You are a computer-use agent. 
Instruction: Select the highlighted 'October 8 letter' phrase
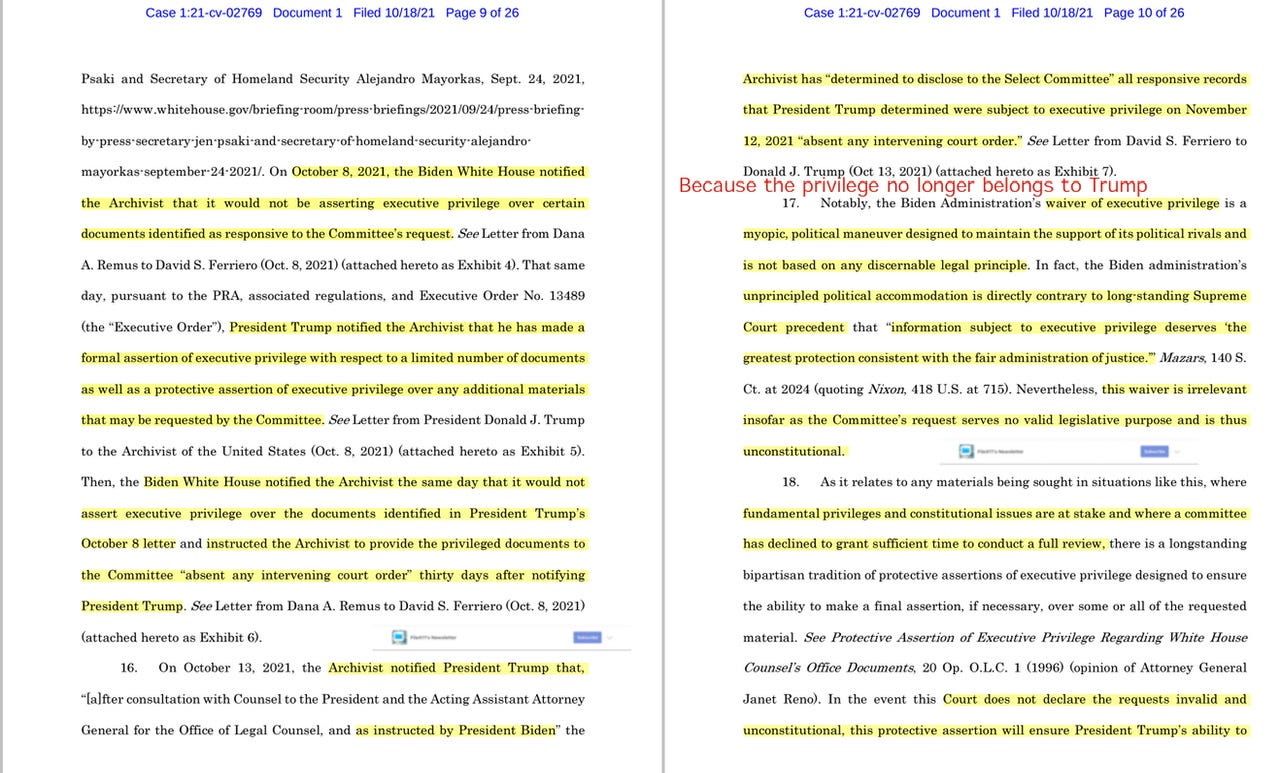(x=128, y=544)
